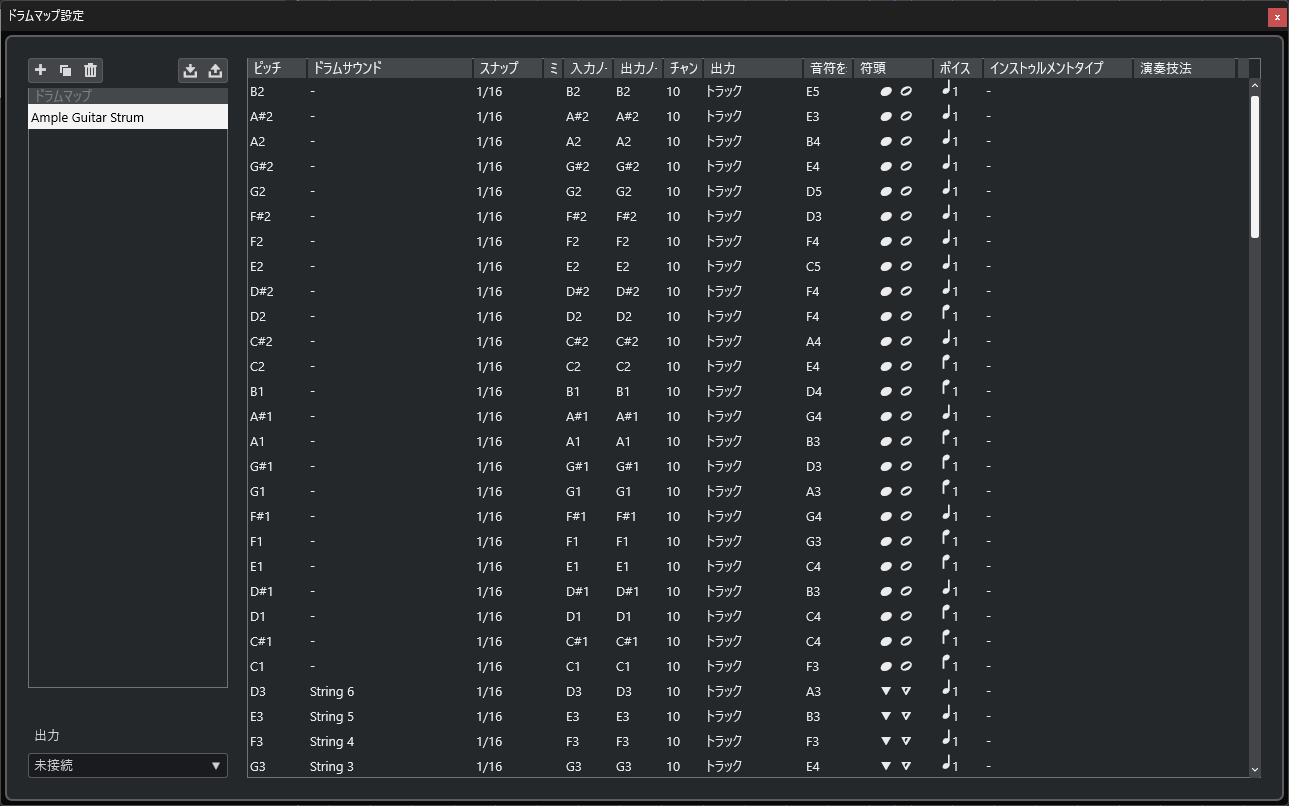Click the voice note stem icon for D2
This screenshot has height=806, width=1289.
pyautogui.click(x=947, y=315)
